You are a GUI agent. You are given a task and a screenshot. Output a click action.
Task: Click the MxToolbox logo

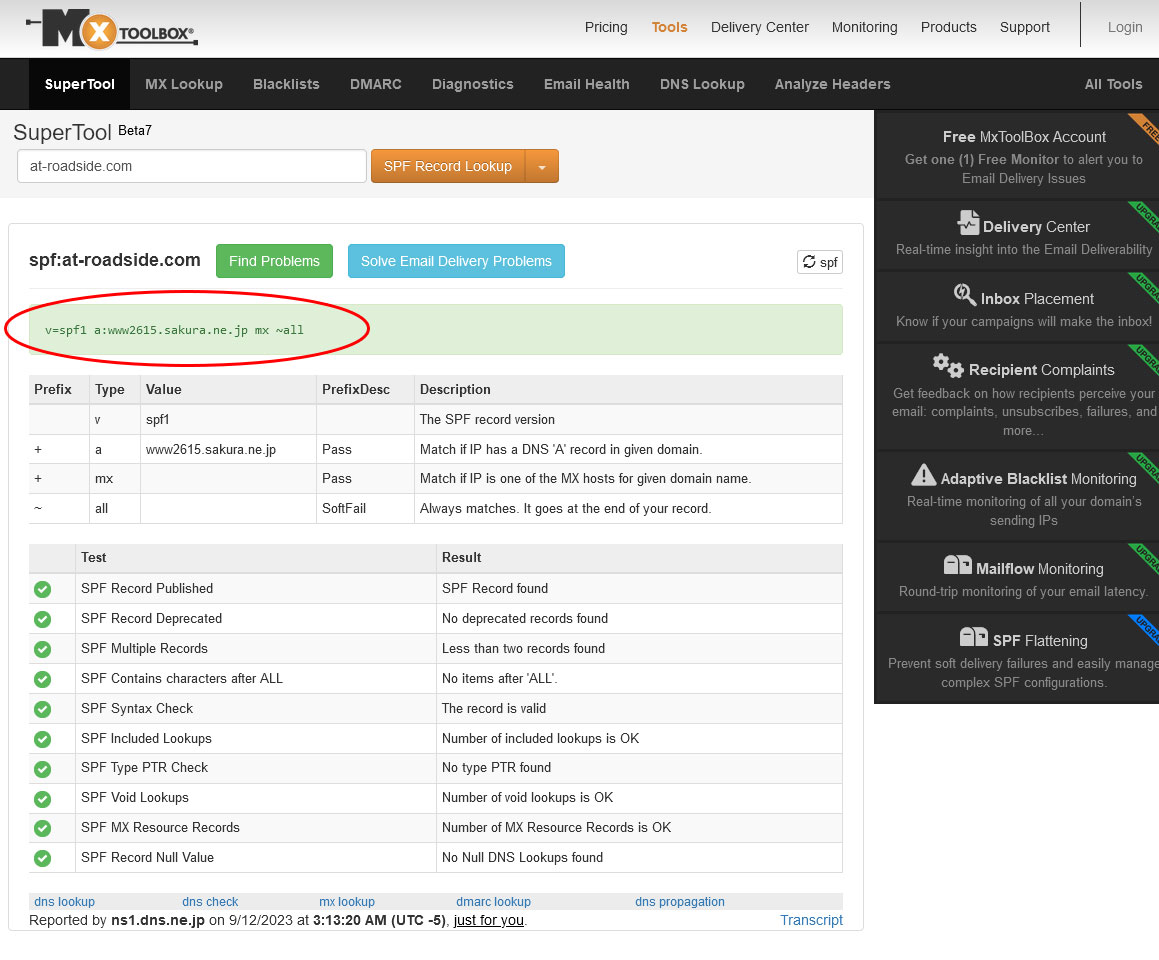pyautogui.click(x=112, y=28)
